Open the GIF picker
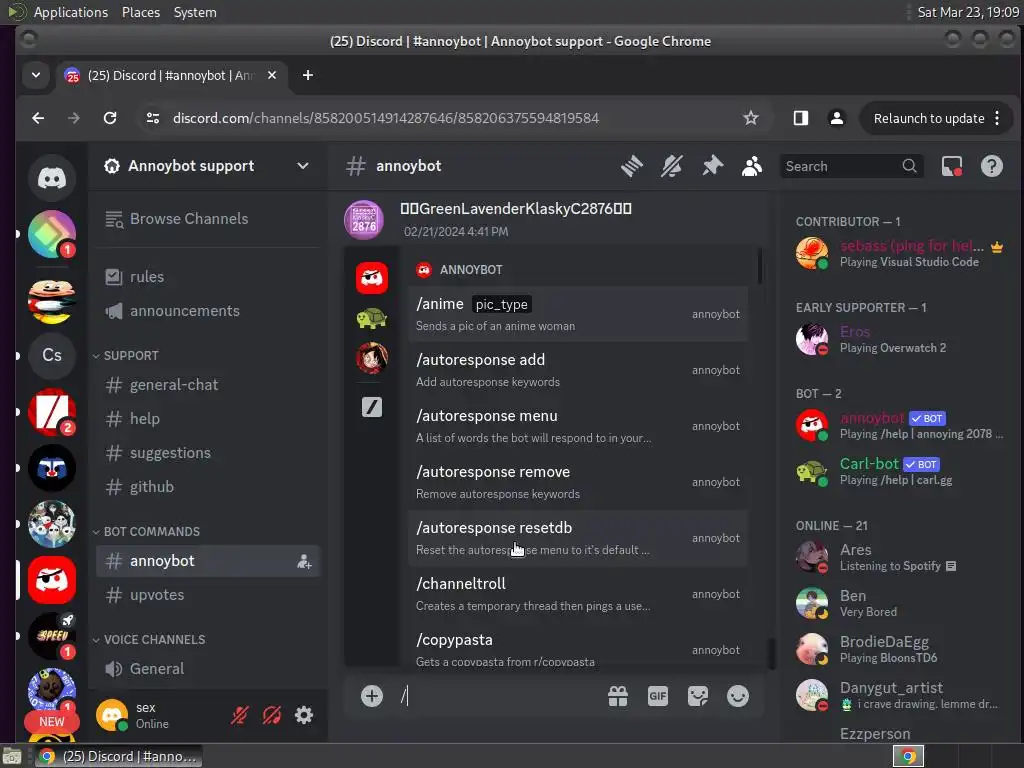 [x=658, y=697]
